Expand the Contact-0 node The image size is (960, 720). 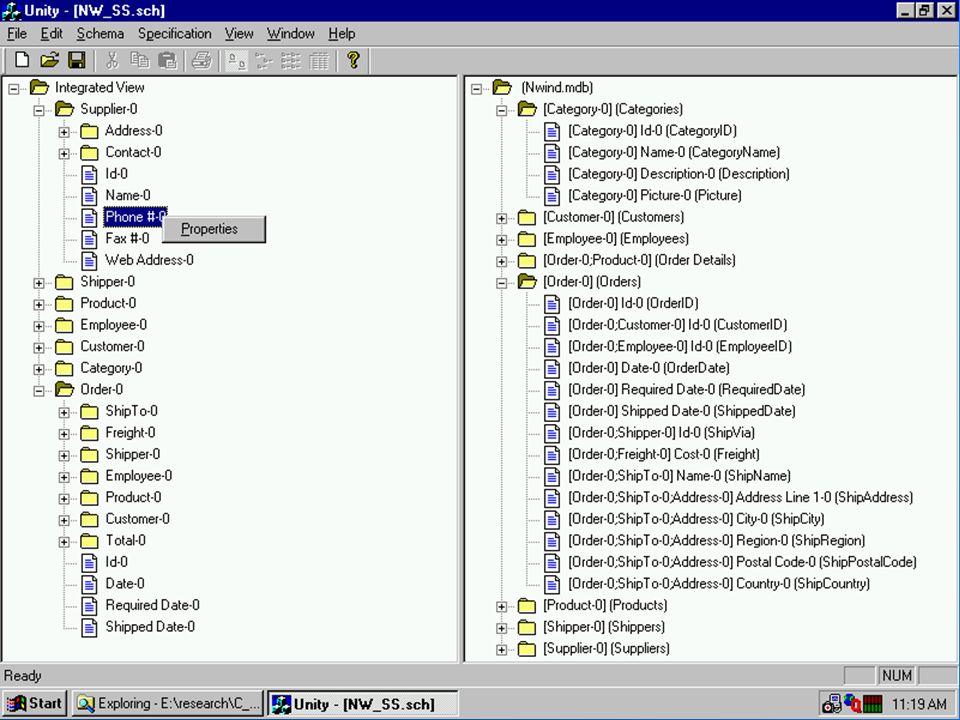[64, 153]
